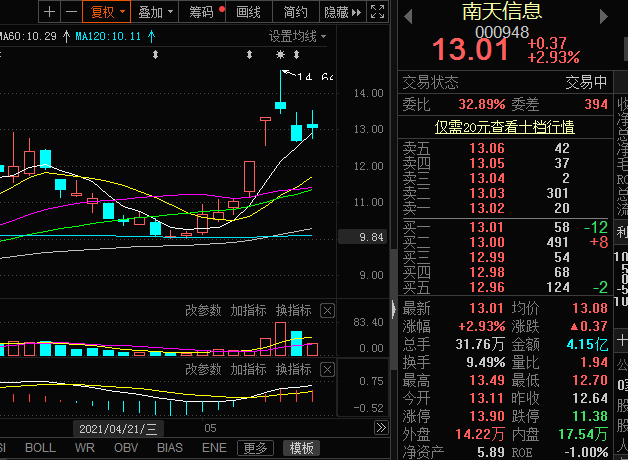This screenshot has height=460, width=628.
Task: Zoom out chart with minus button
Action: coord(71,12)
